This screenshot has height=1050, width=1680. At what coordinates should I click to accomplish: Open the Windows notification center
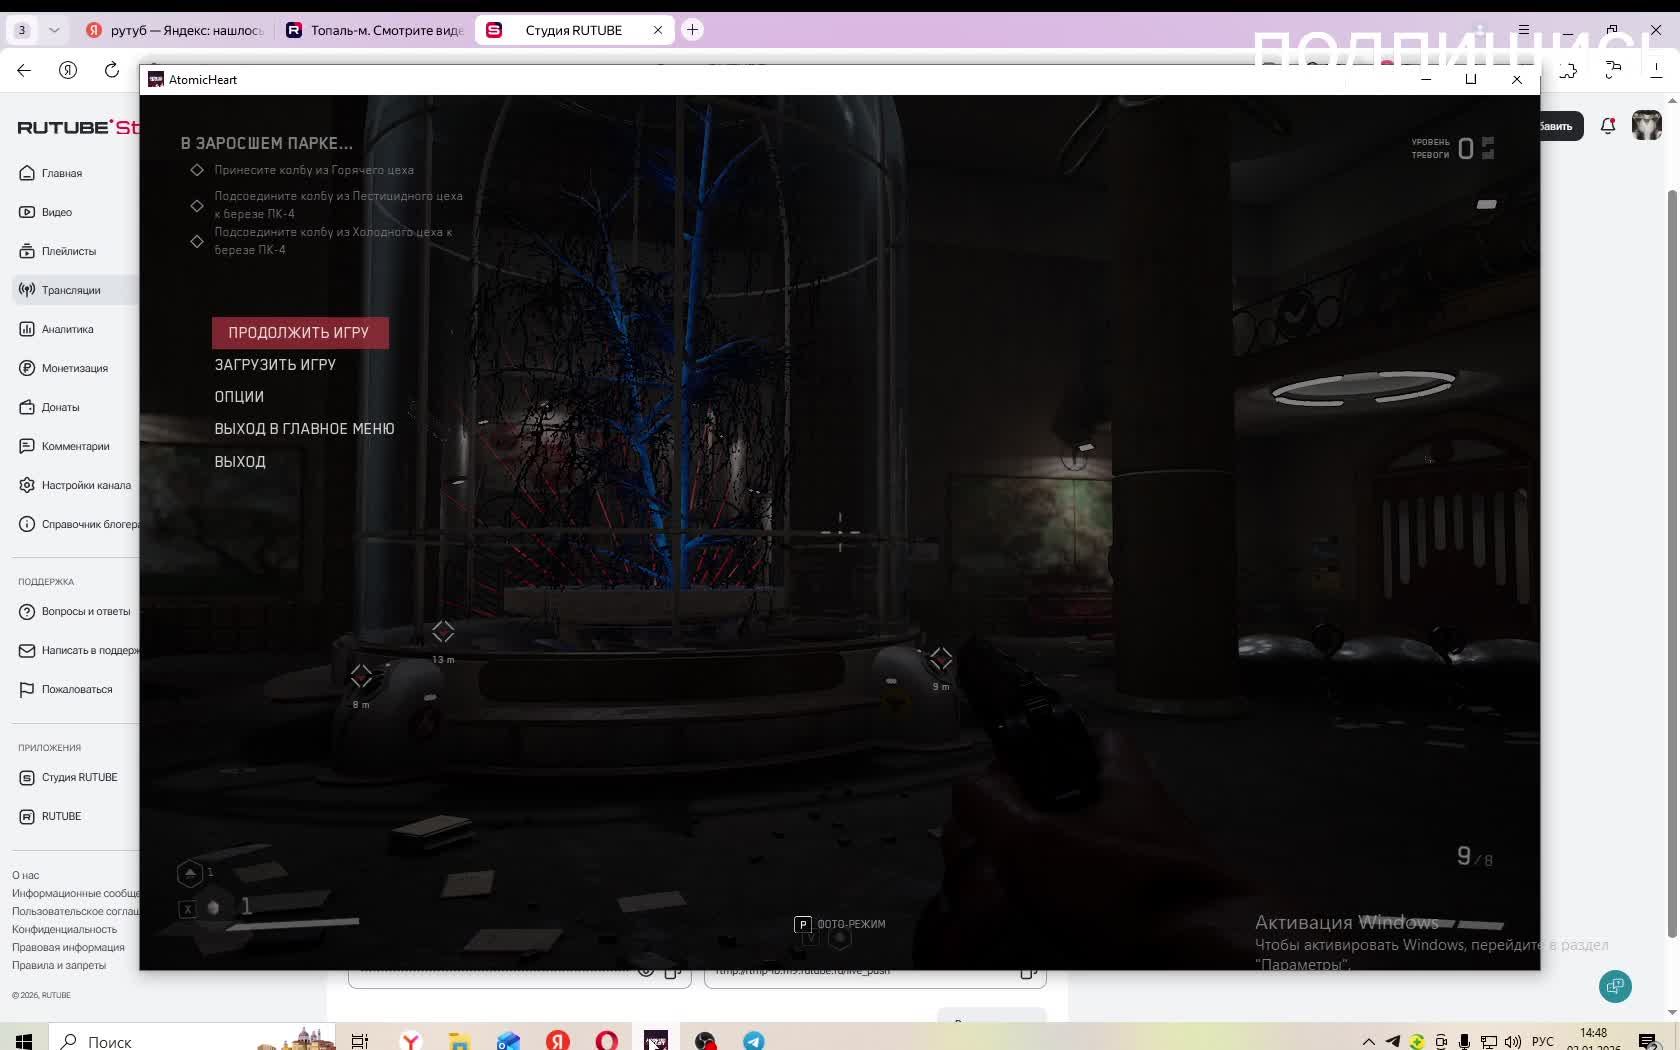1648,1041
